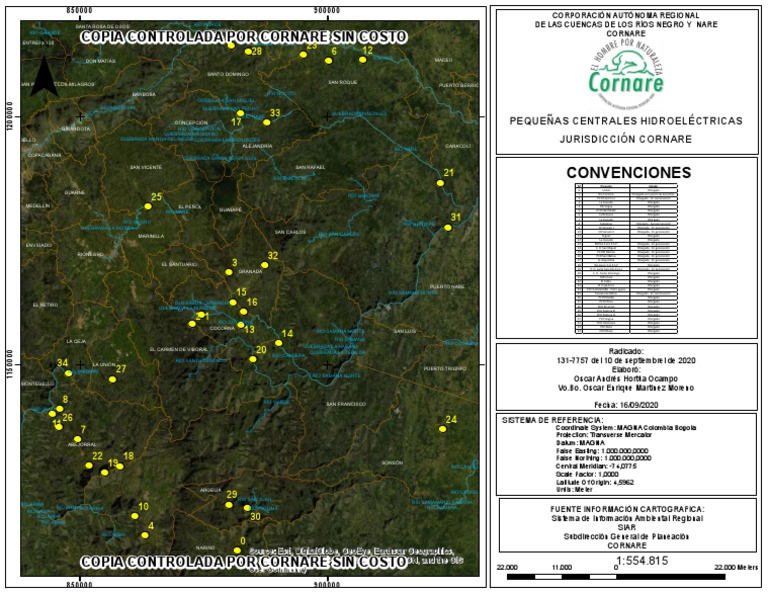Choose yellow marker numbered 4
Viewport: 768px width, 594px height.
coord(145,535)
